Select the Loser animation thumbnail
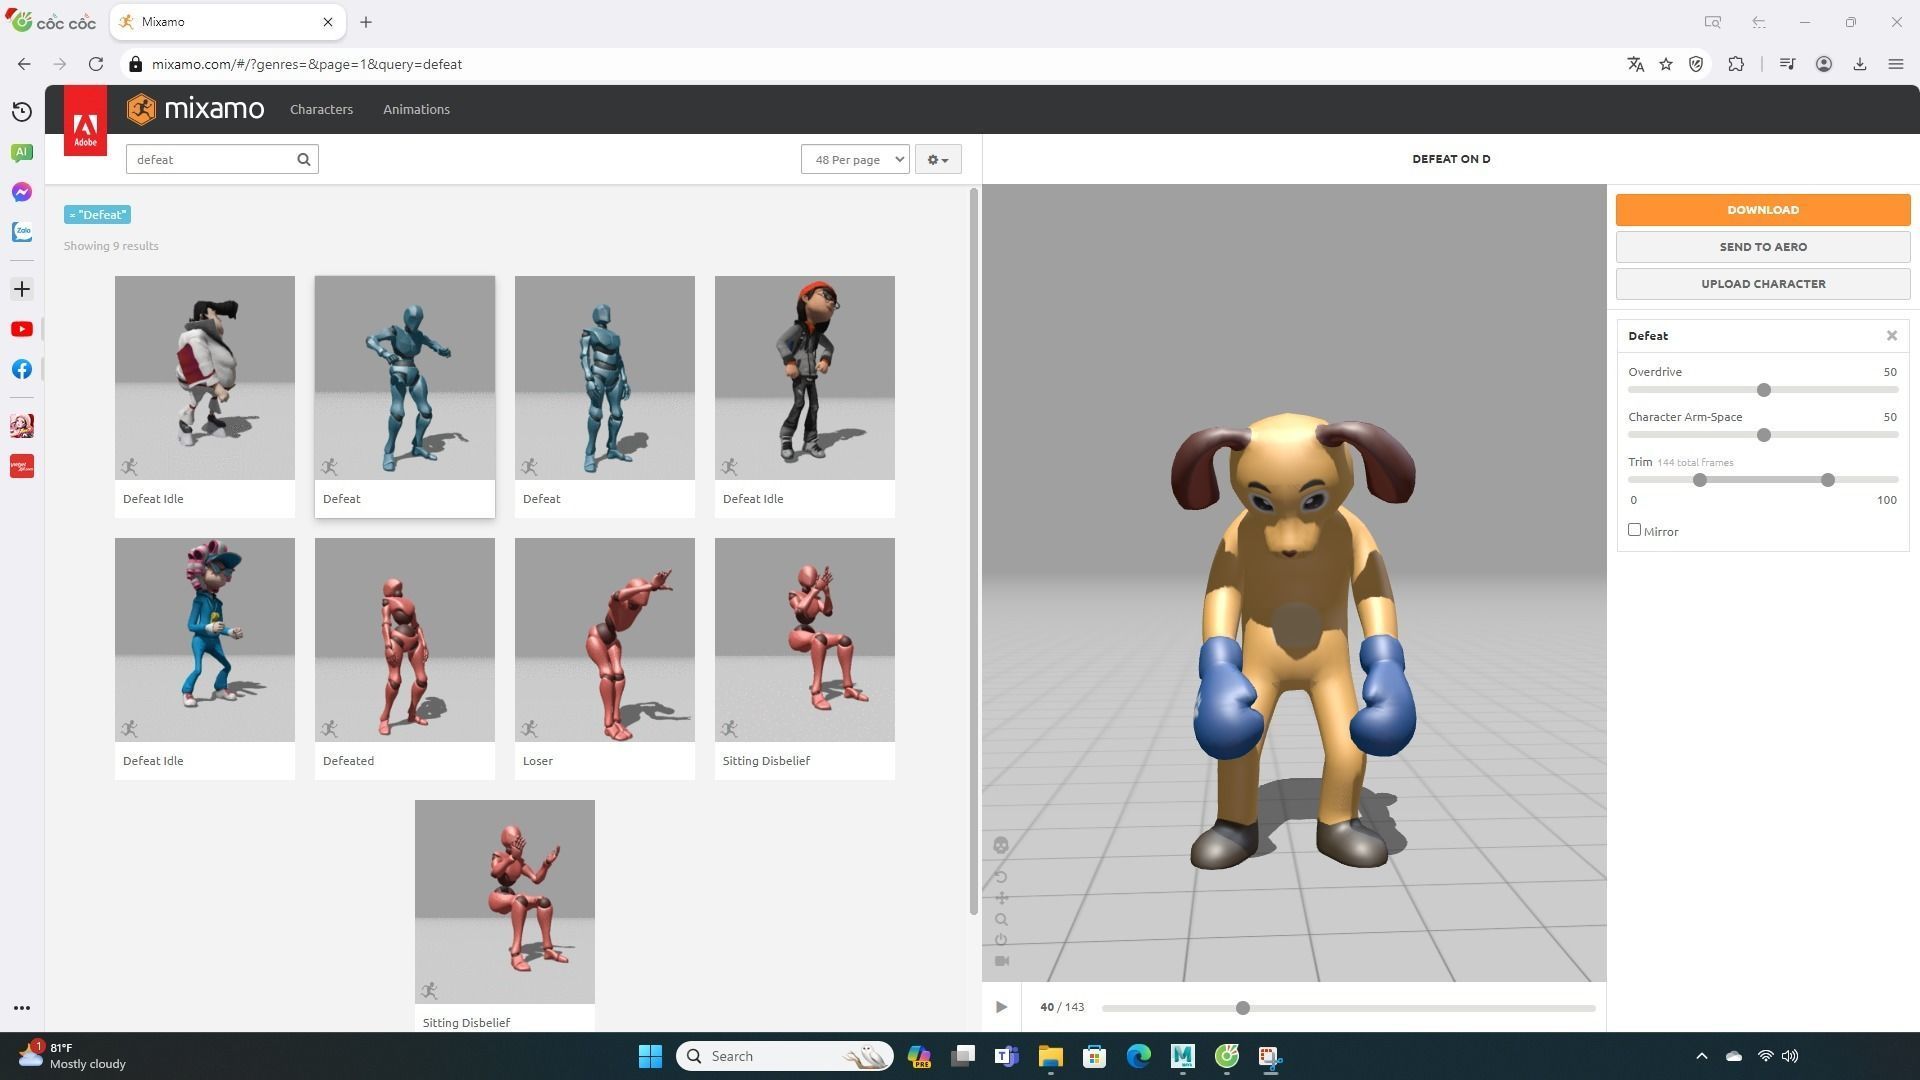 point(605,640)
